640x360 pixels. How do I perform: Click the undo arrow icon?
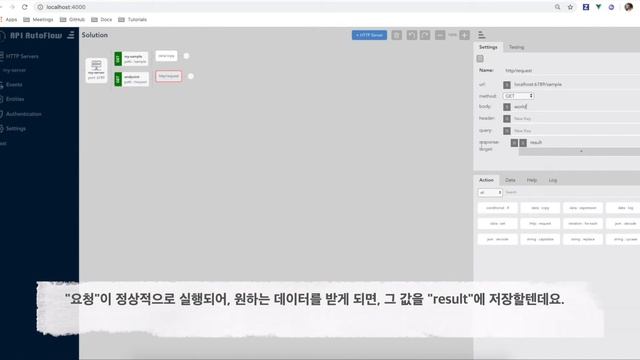pos(411,35)
